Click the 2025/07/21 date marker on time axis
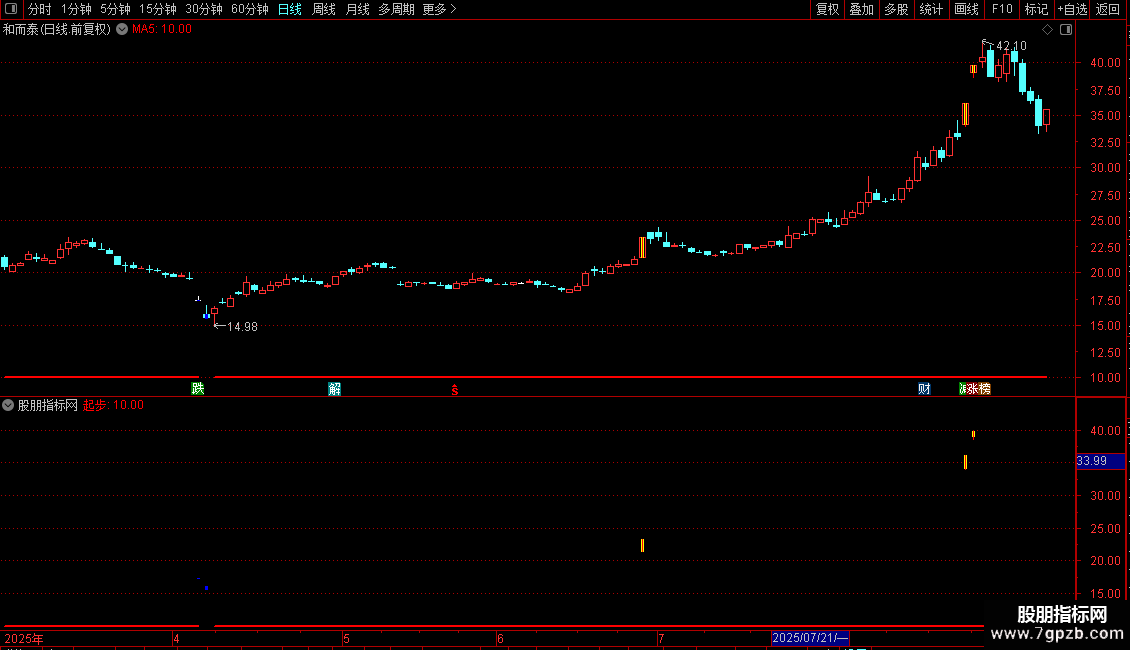The width and height of the screenshot is (1130, 650). tap(810, 638)
